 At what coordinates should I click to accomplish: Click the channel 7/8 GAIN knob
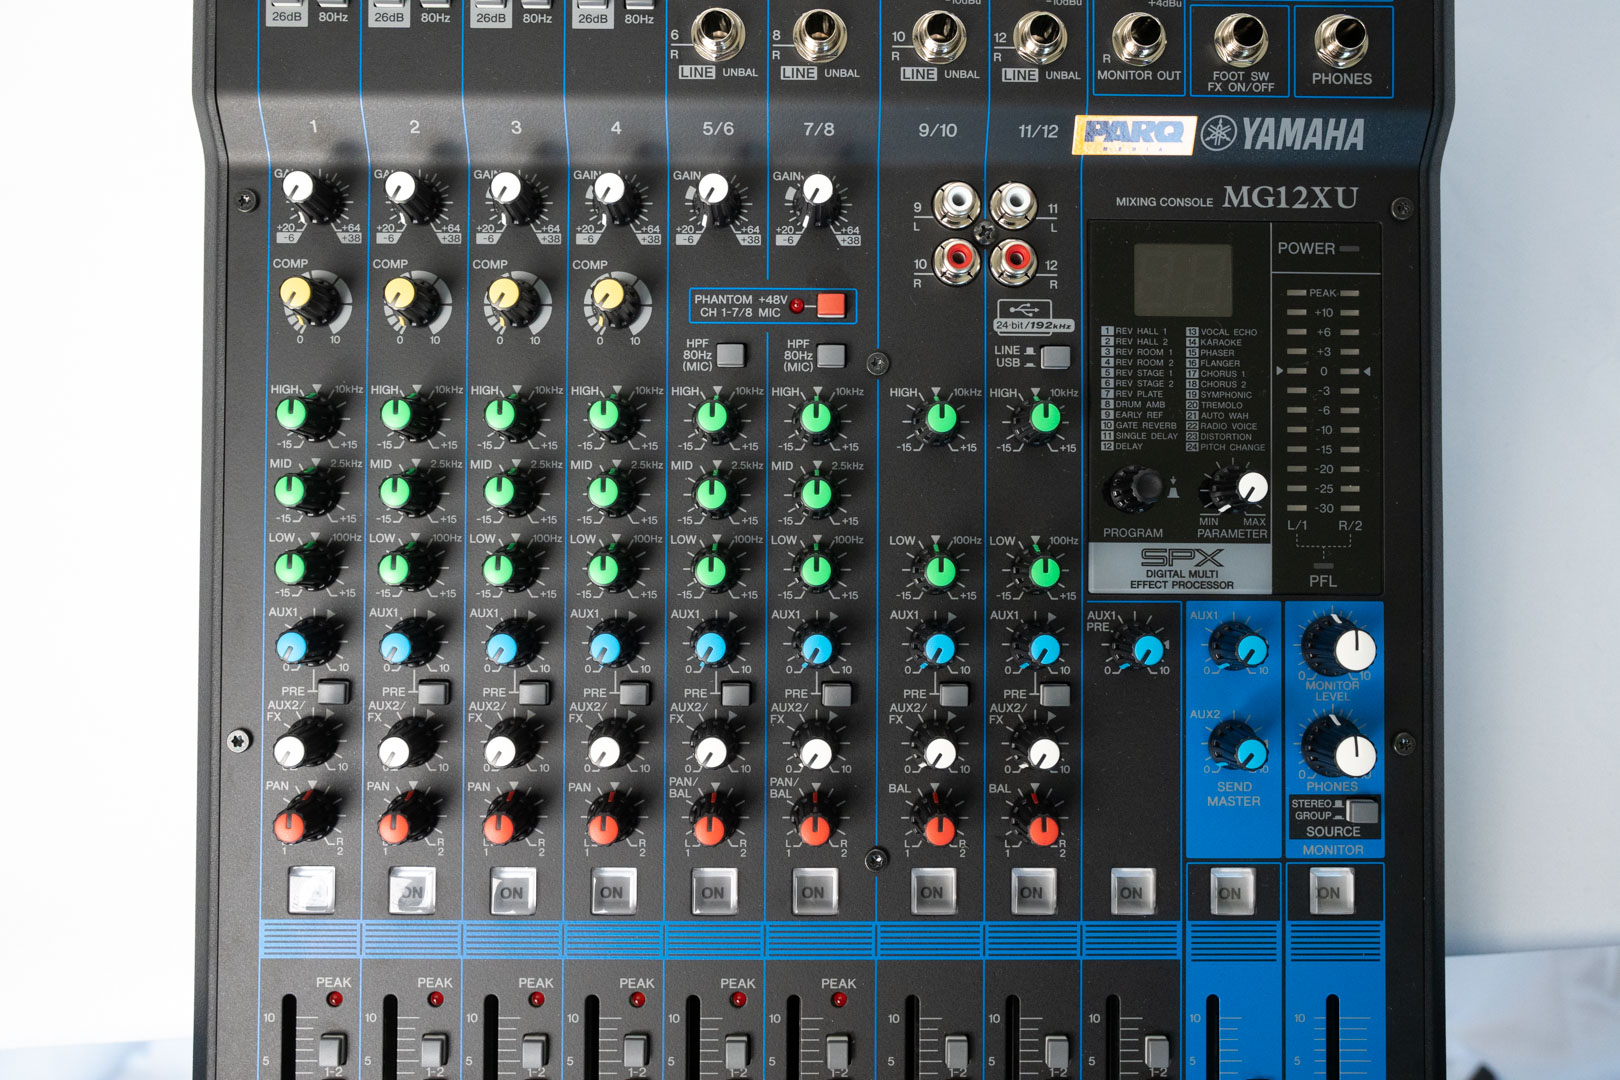pyautogui.click(x=820, y=196)
